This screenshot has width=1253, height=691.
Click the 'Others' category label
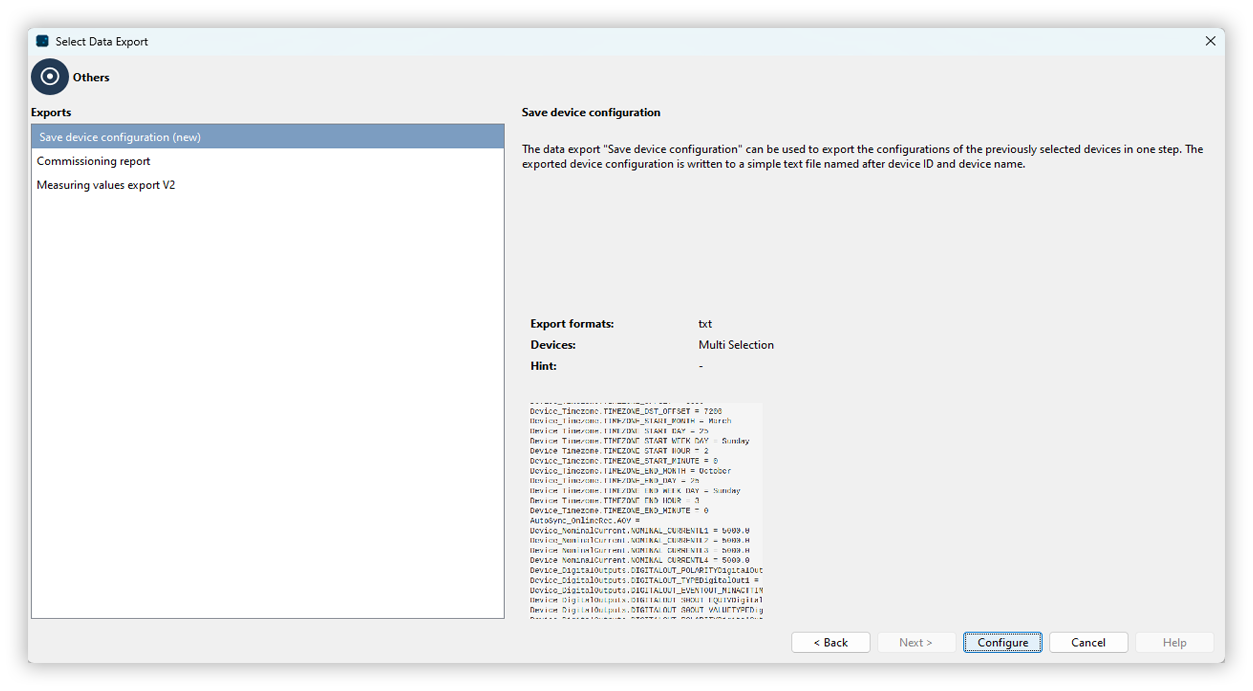point(91,77)
